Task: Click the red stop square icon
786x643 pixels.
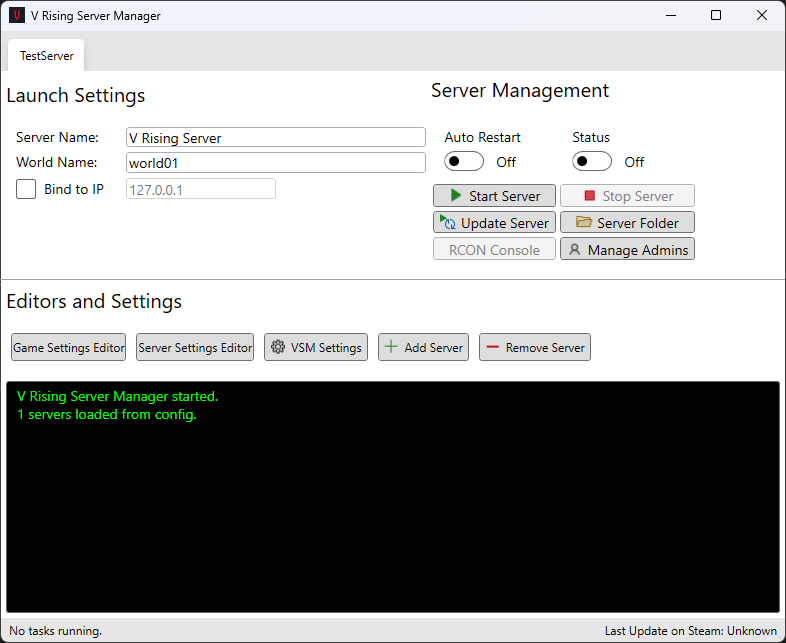Action: (x=590, y=195)
